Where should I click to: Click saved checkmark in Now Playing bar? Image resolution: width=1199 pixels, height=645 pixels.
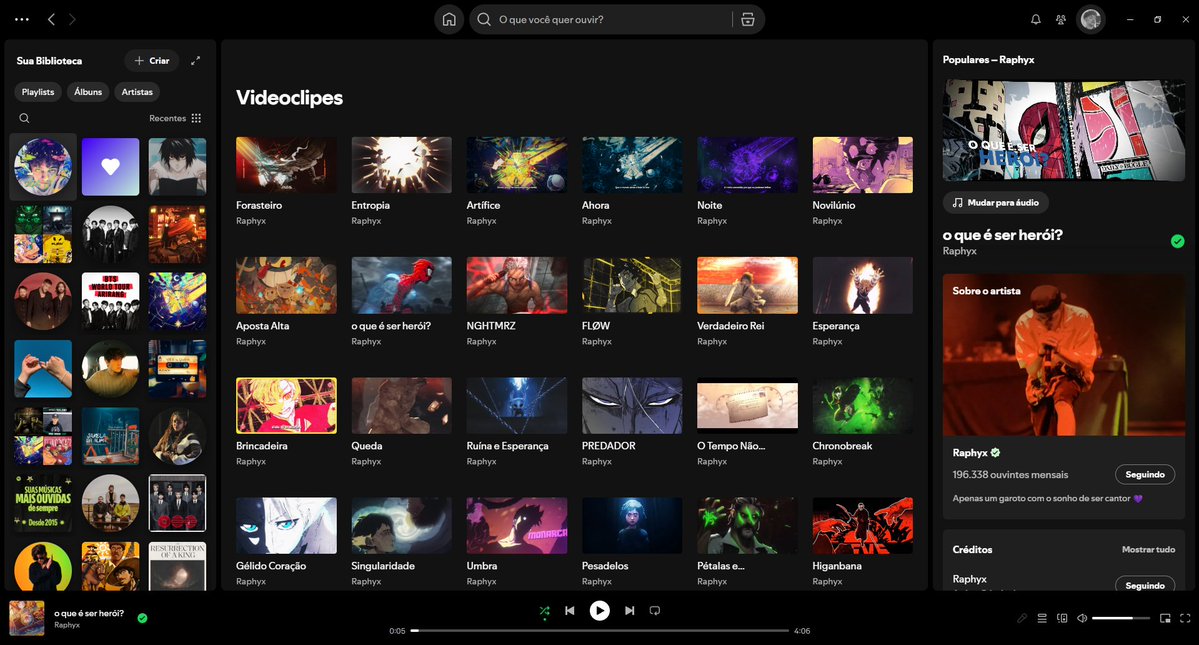tap(142, 618)
